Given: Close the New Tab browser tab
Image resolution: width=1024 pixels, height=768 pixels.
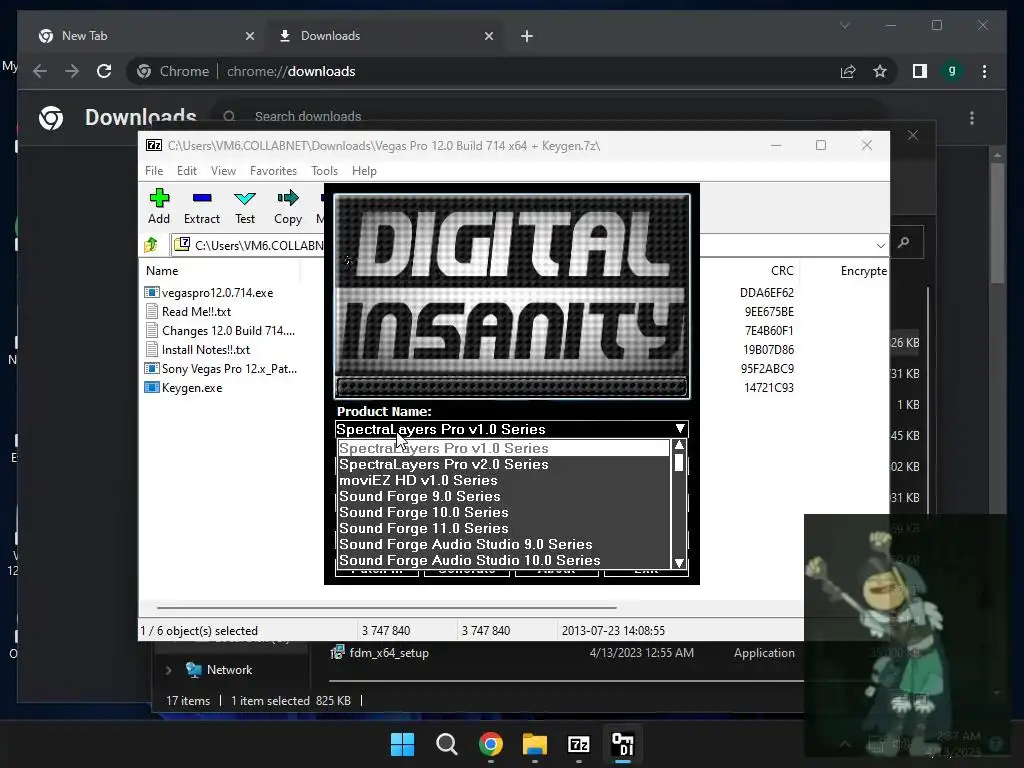Looking at the screenshot, I should [249, 36].
